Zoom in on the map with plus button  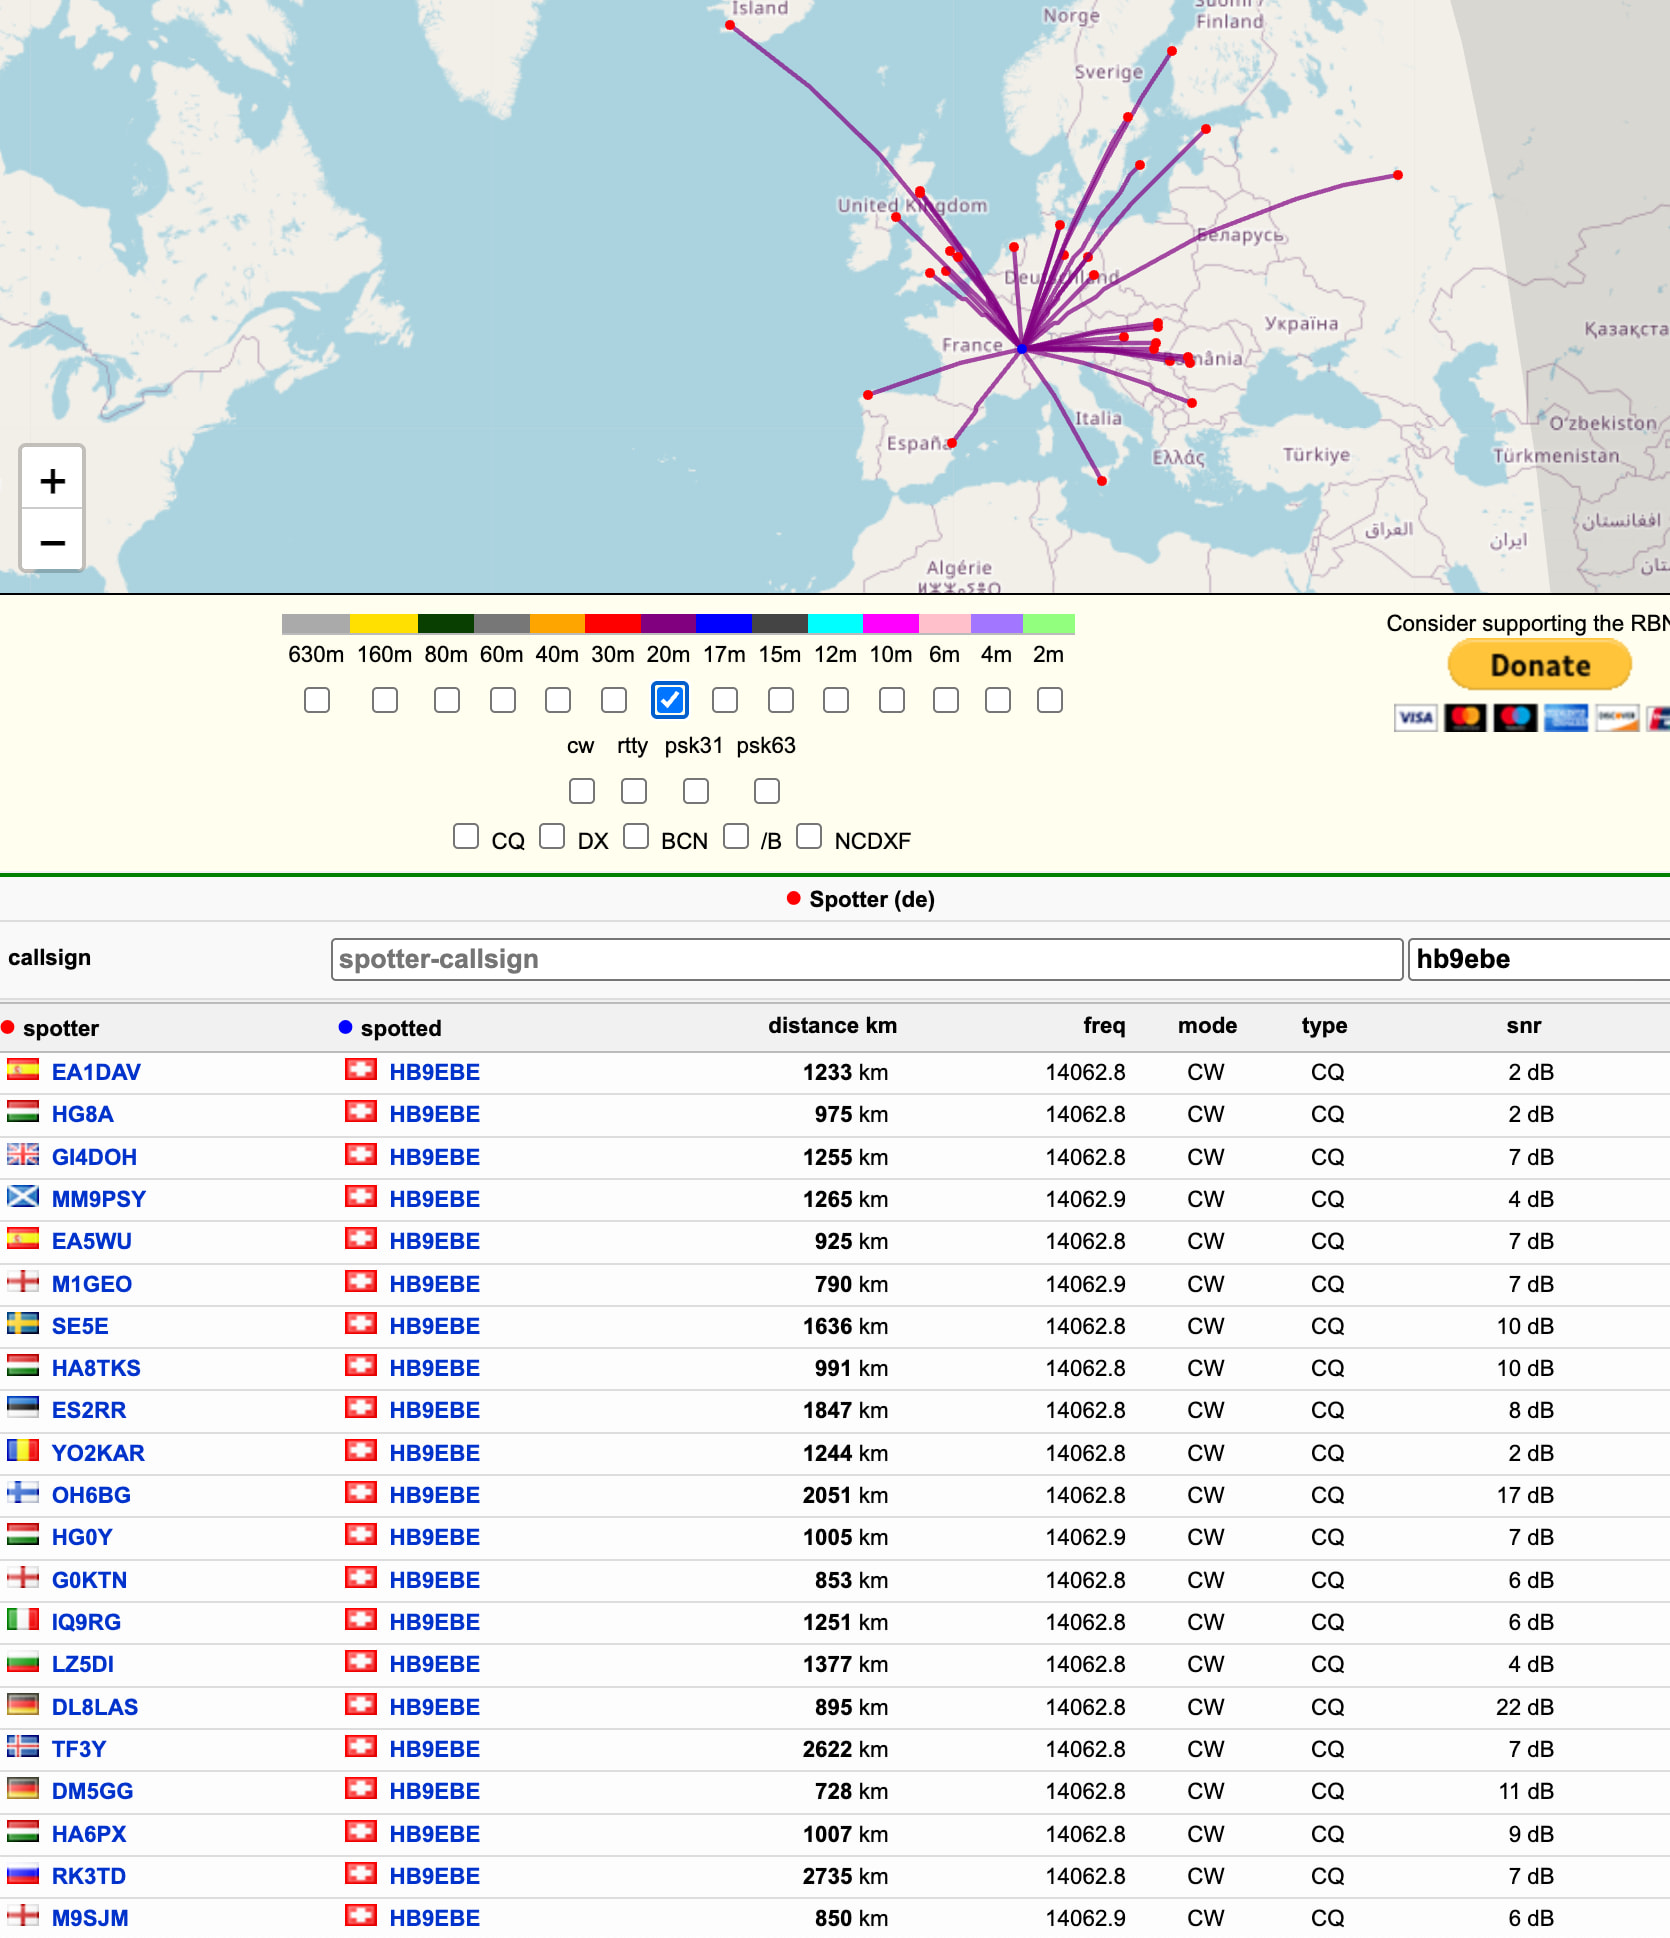[52, 481]
